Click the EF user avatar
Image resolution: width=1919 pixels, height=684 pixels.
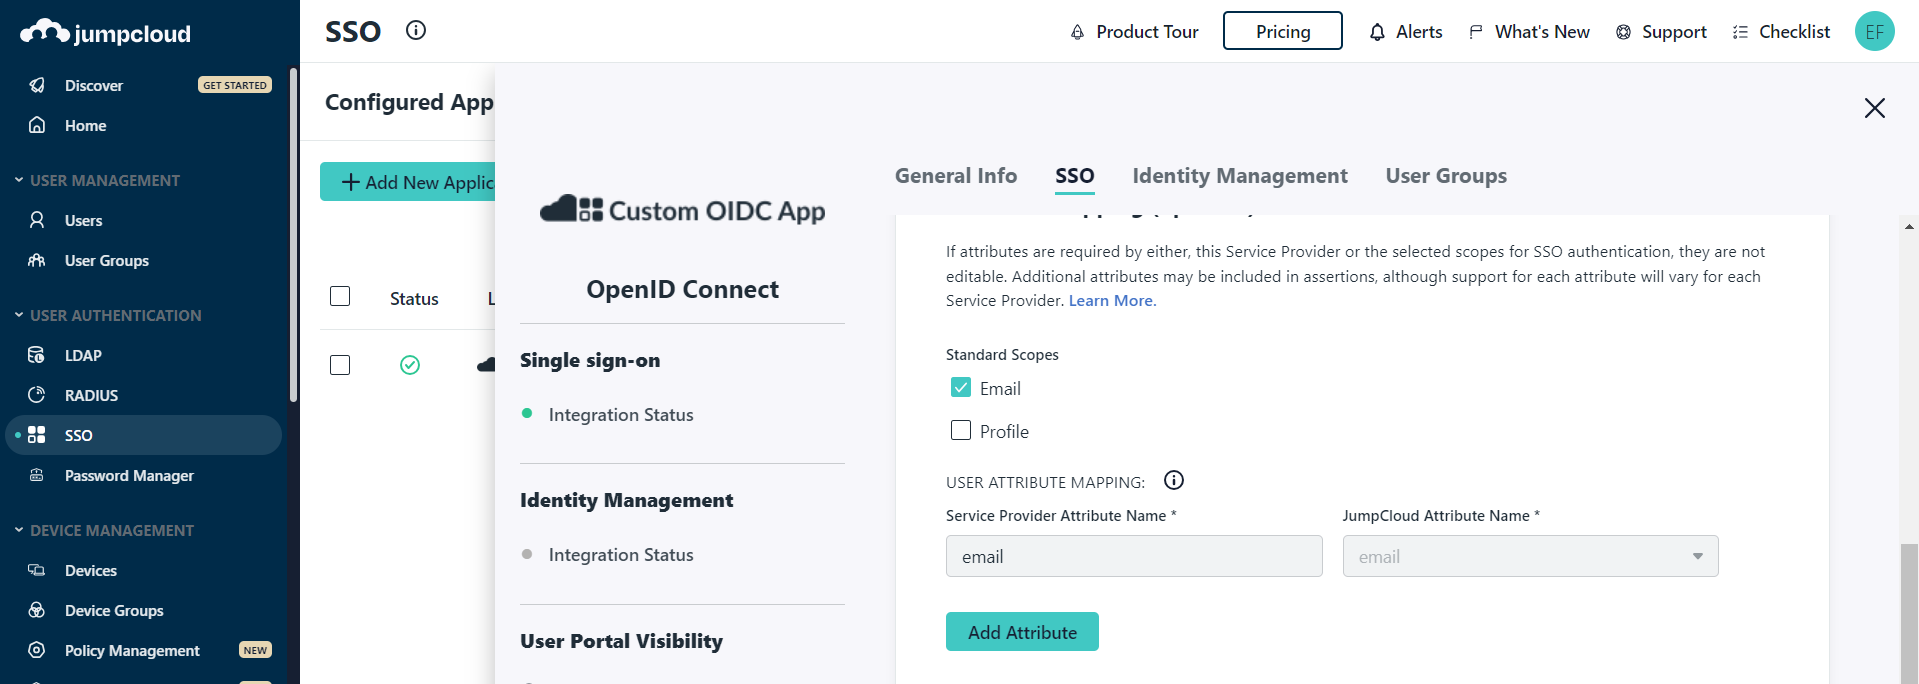click(1874, 31)
